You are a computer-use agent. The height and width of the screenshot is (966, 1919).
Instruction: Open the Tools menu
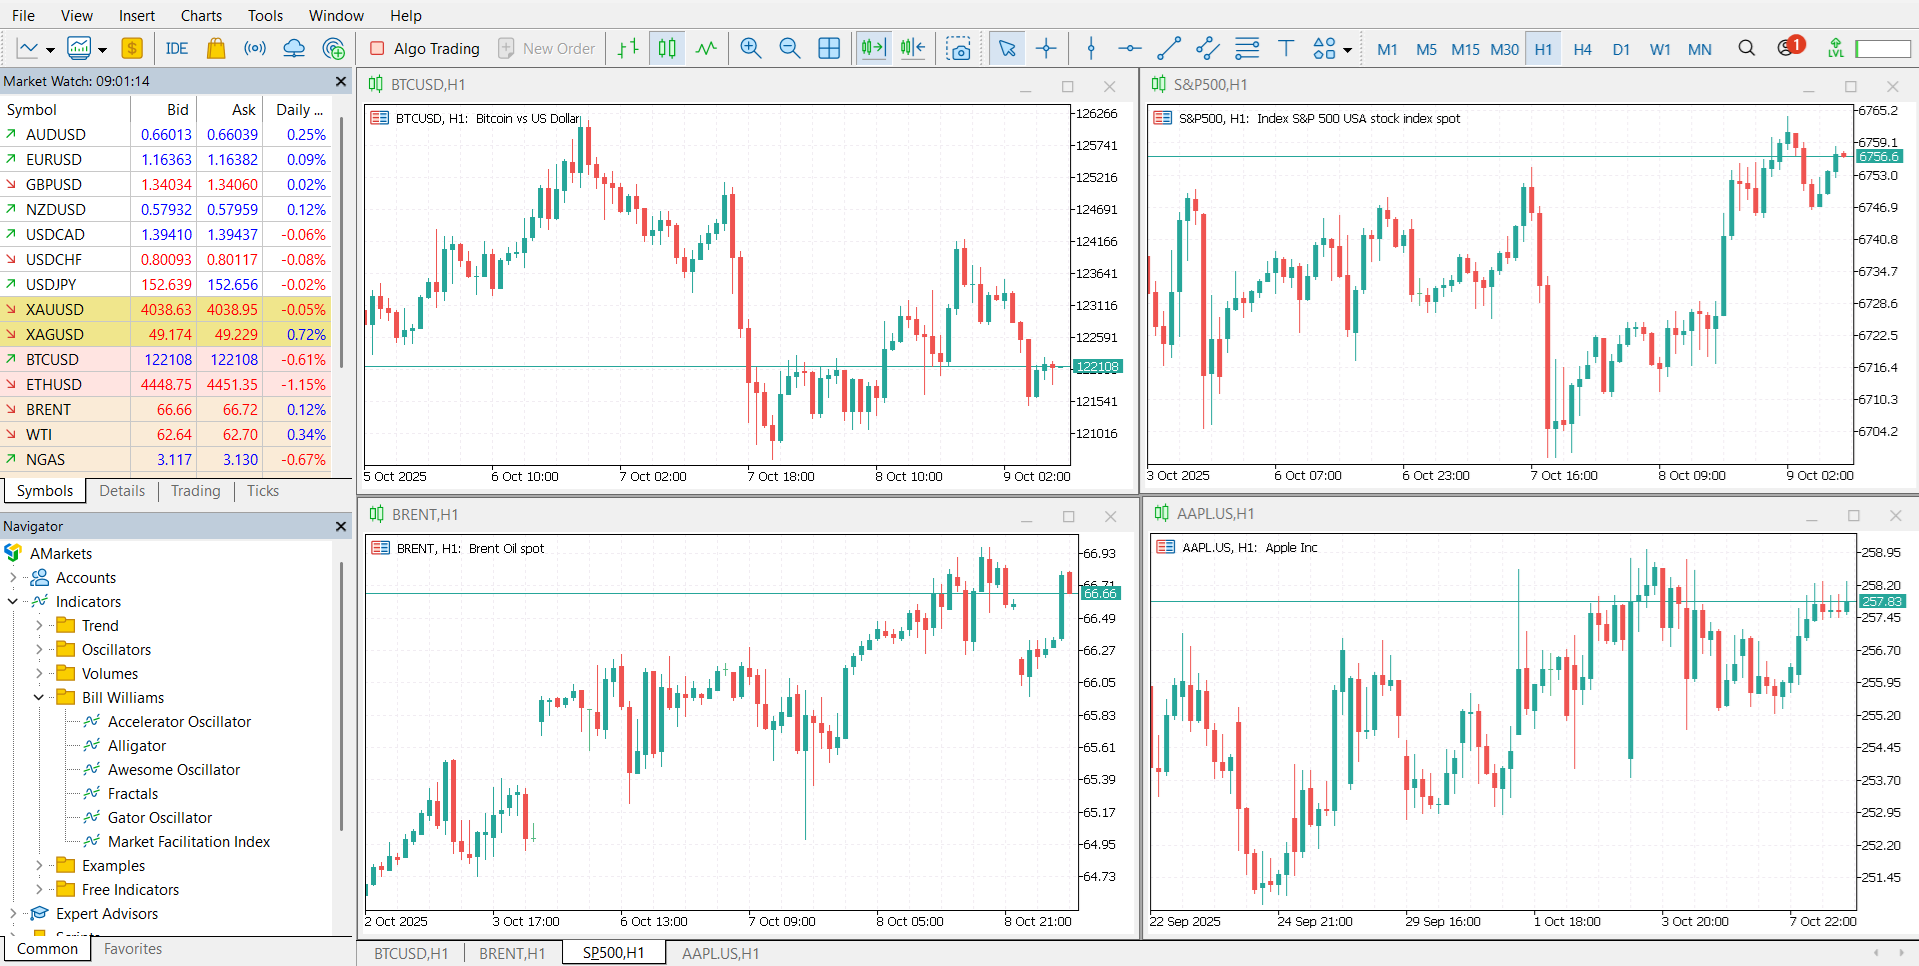[265, 15]
